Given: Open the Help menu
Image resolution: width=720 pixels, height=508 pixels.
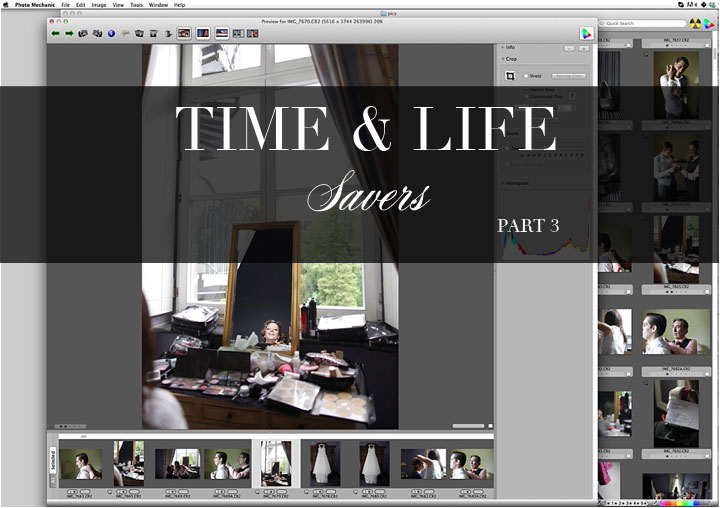Looking at the screenshot, I should (x=180, y=5).
